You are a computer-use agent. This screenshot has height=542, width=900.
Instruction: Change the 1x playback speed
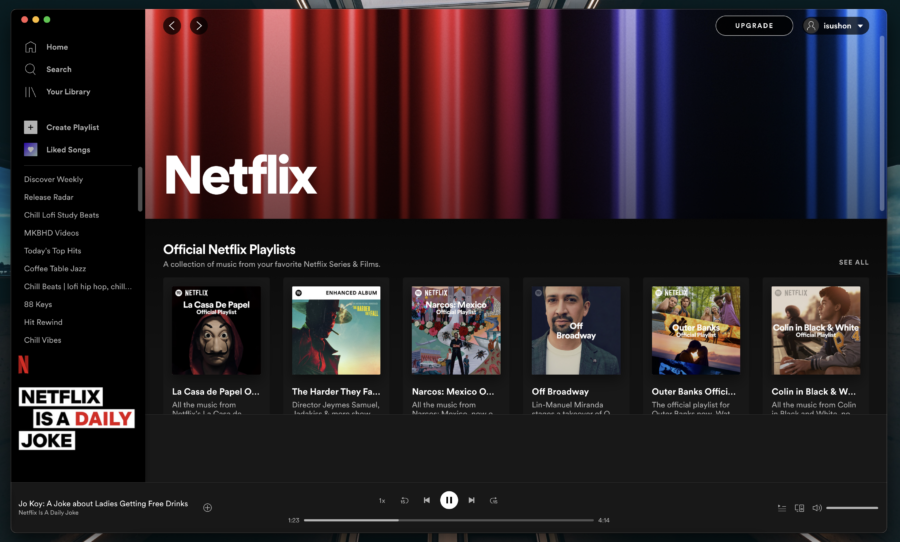(x=382, y=501)
